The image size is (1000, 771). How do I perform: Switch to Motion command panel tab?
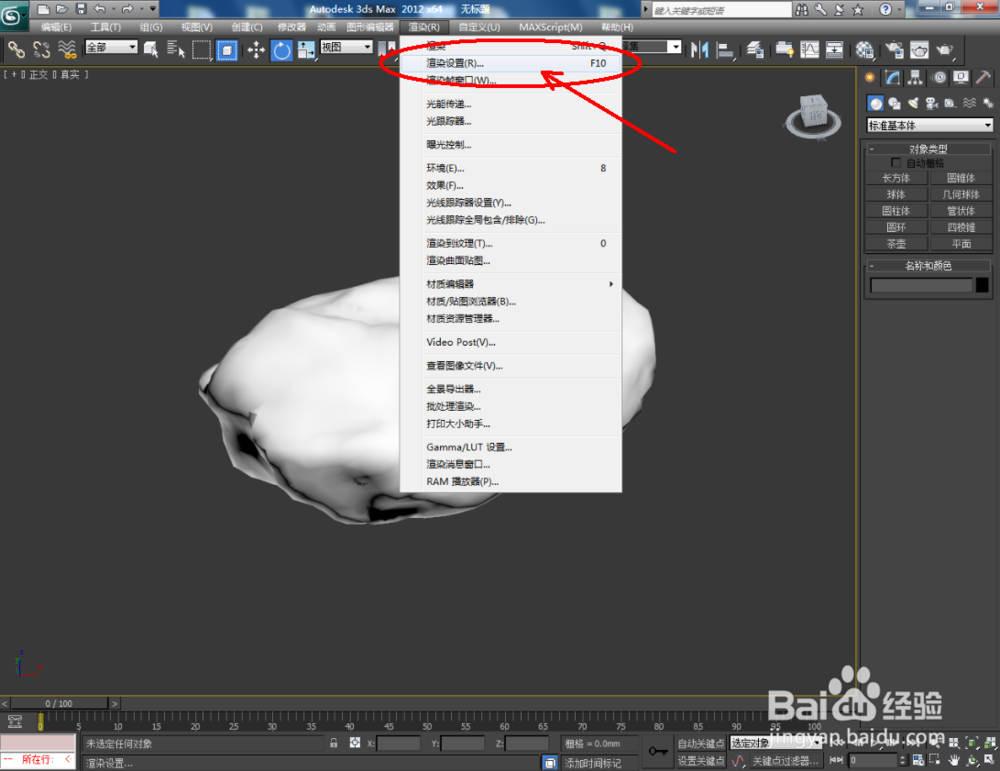(939, 78)
